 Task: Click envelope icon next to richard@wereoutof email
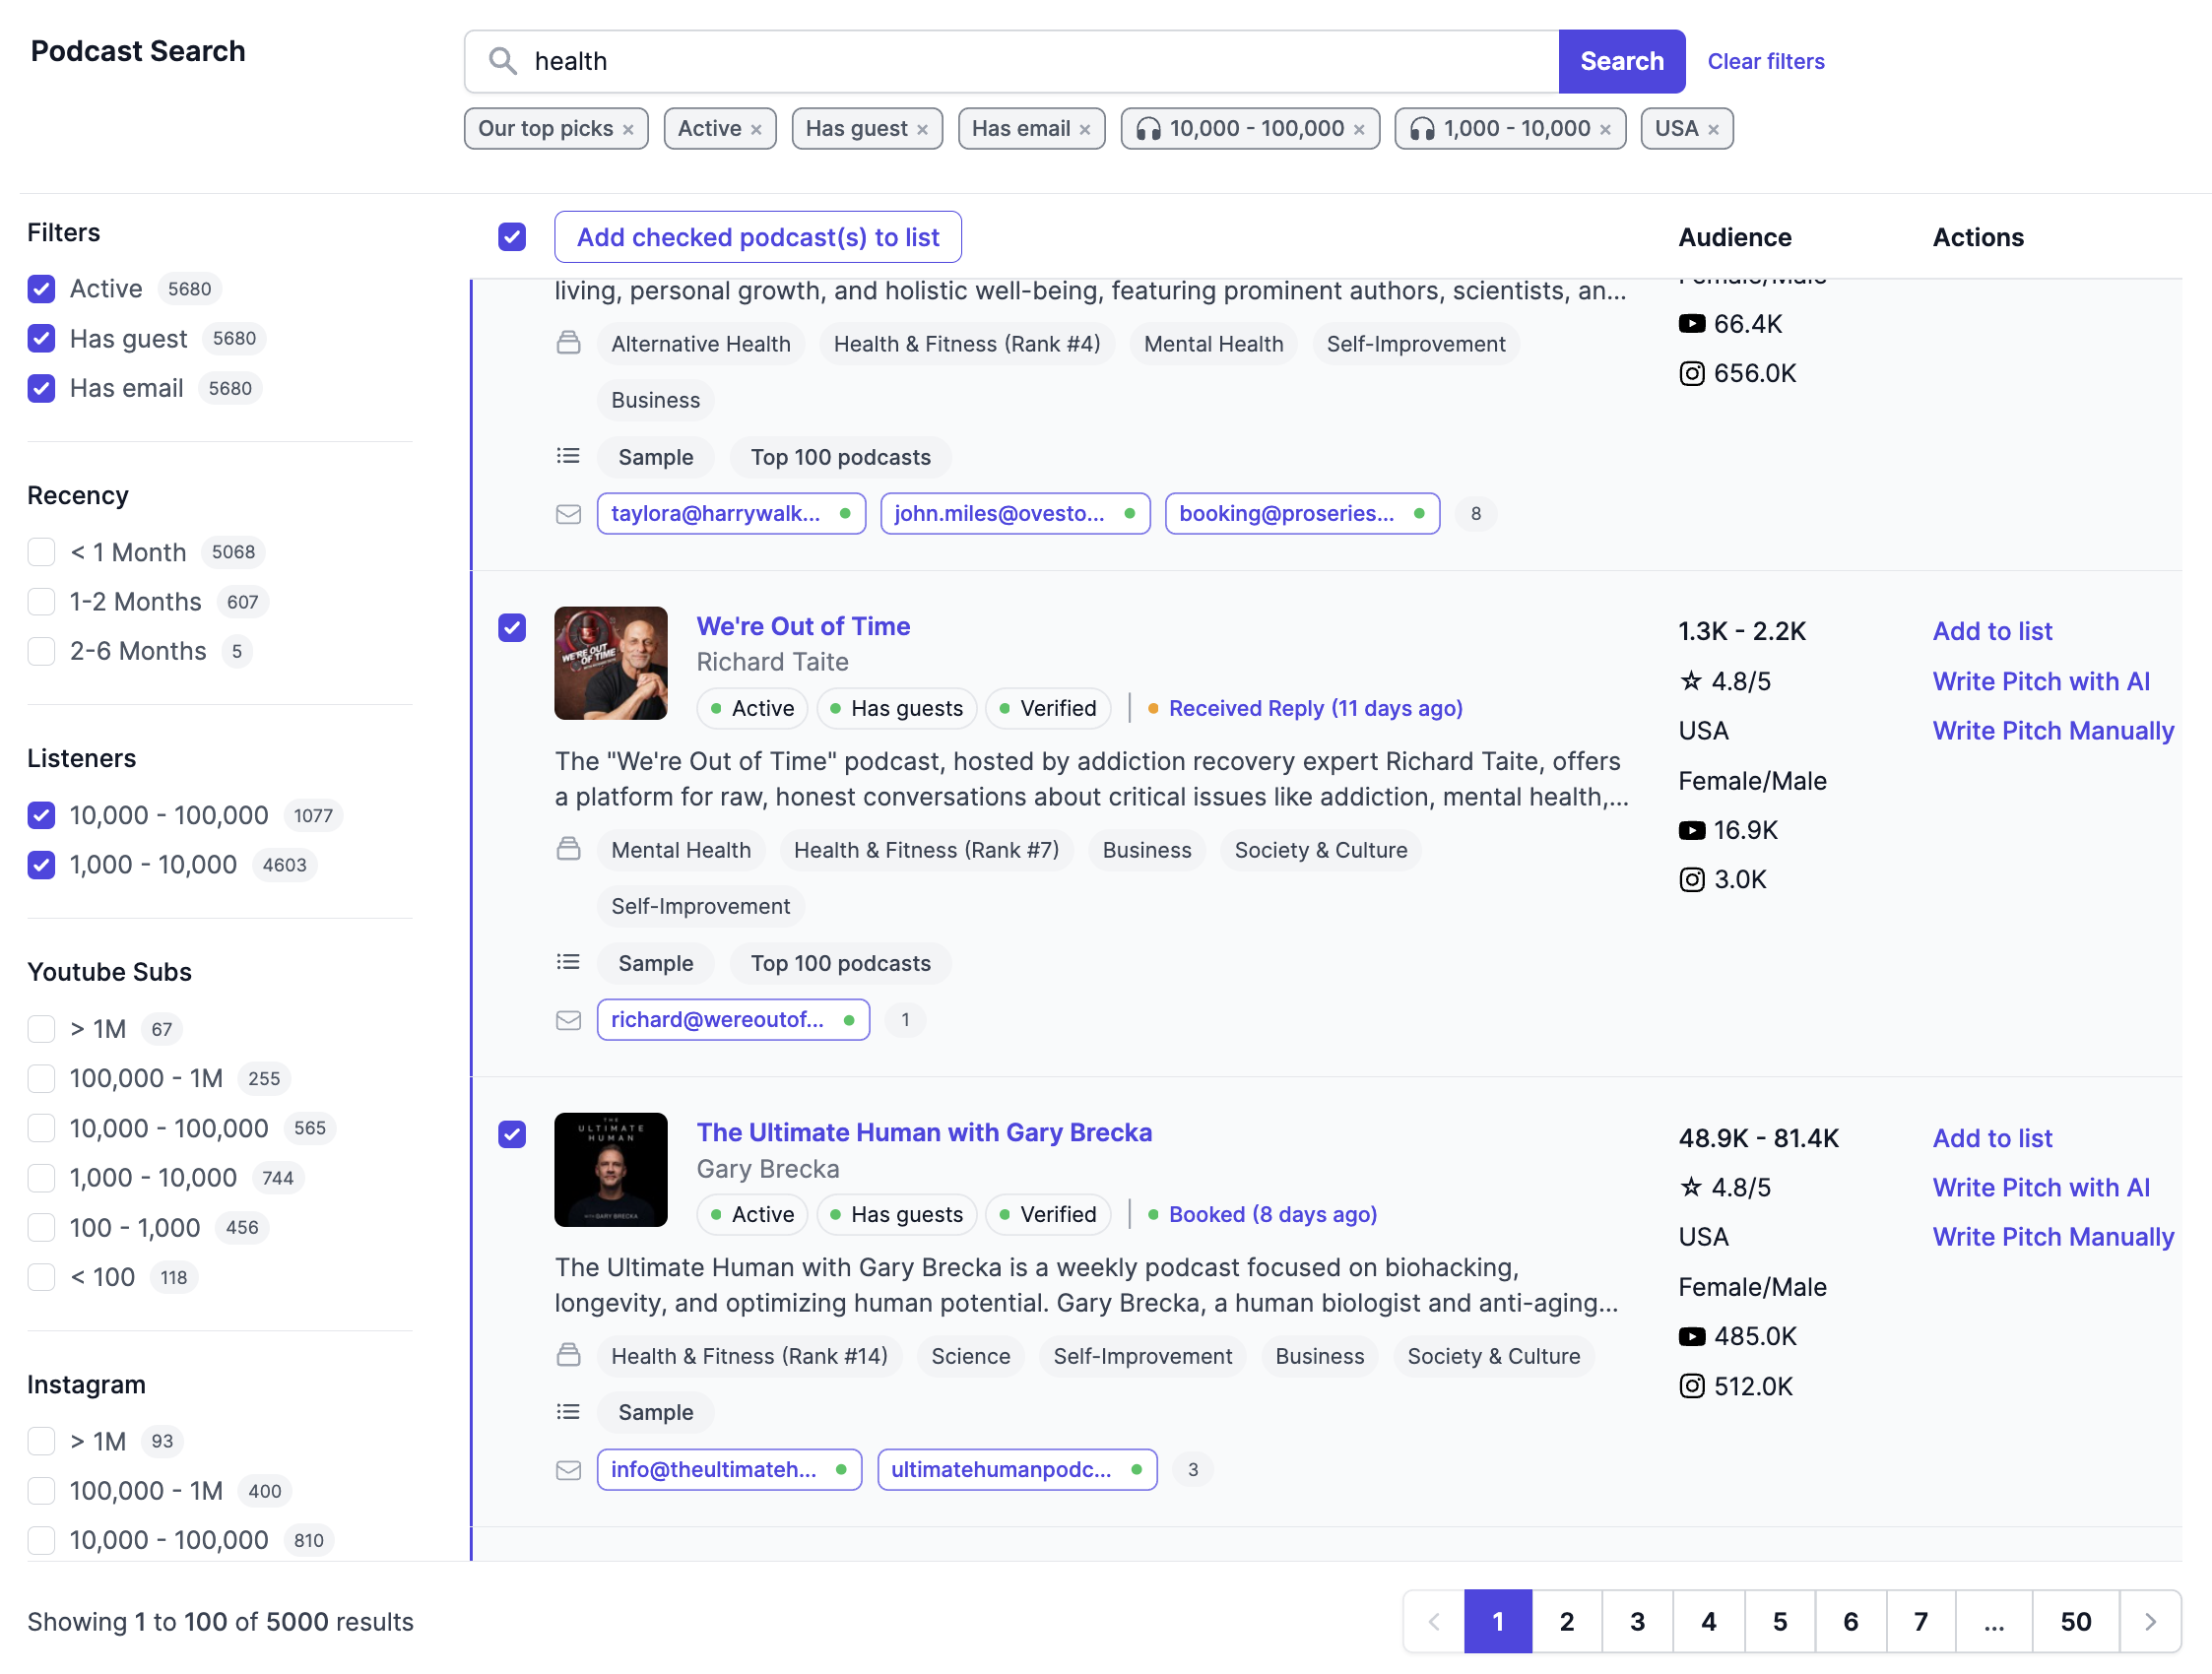click(x=568, y=1020)
